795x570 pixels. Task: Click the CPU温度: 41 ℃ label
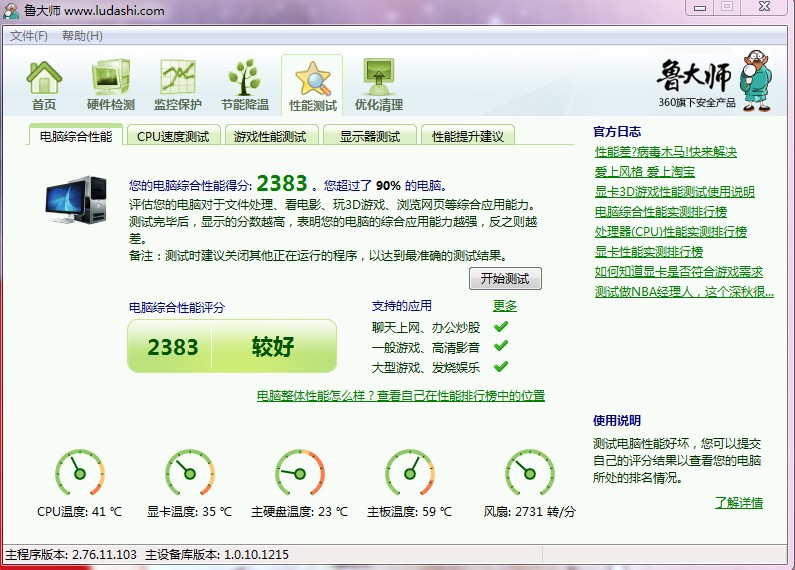coord(80,511)
